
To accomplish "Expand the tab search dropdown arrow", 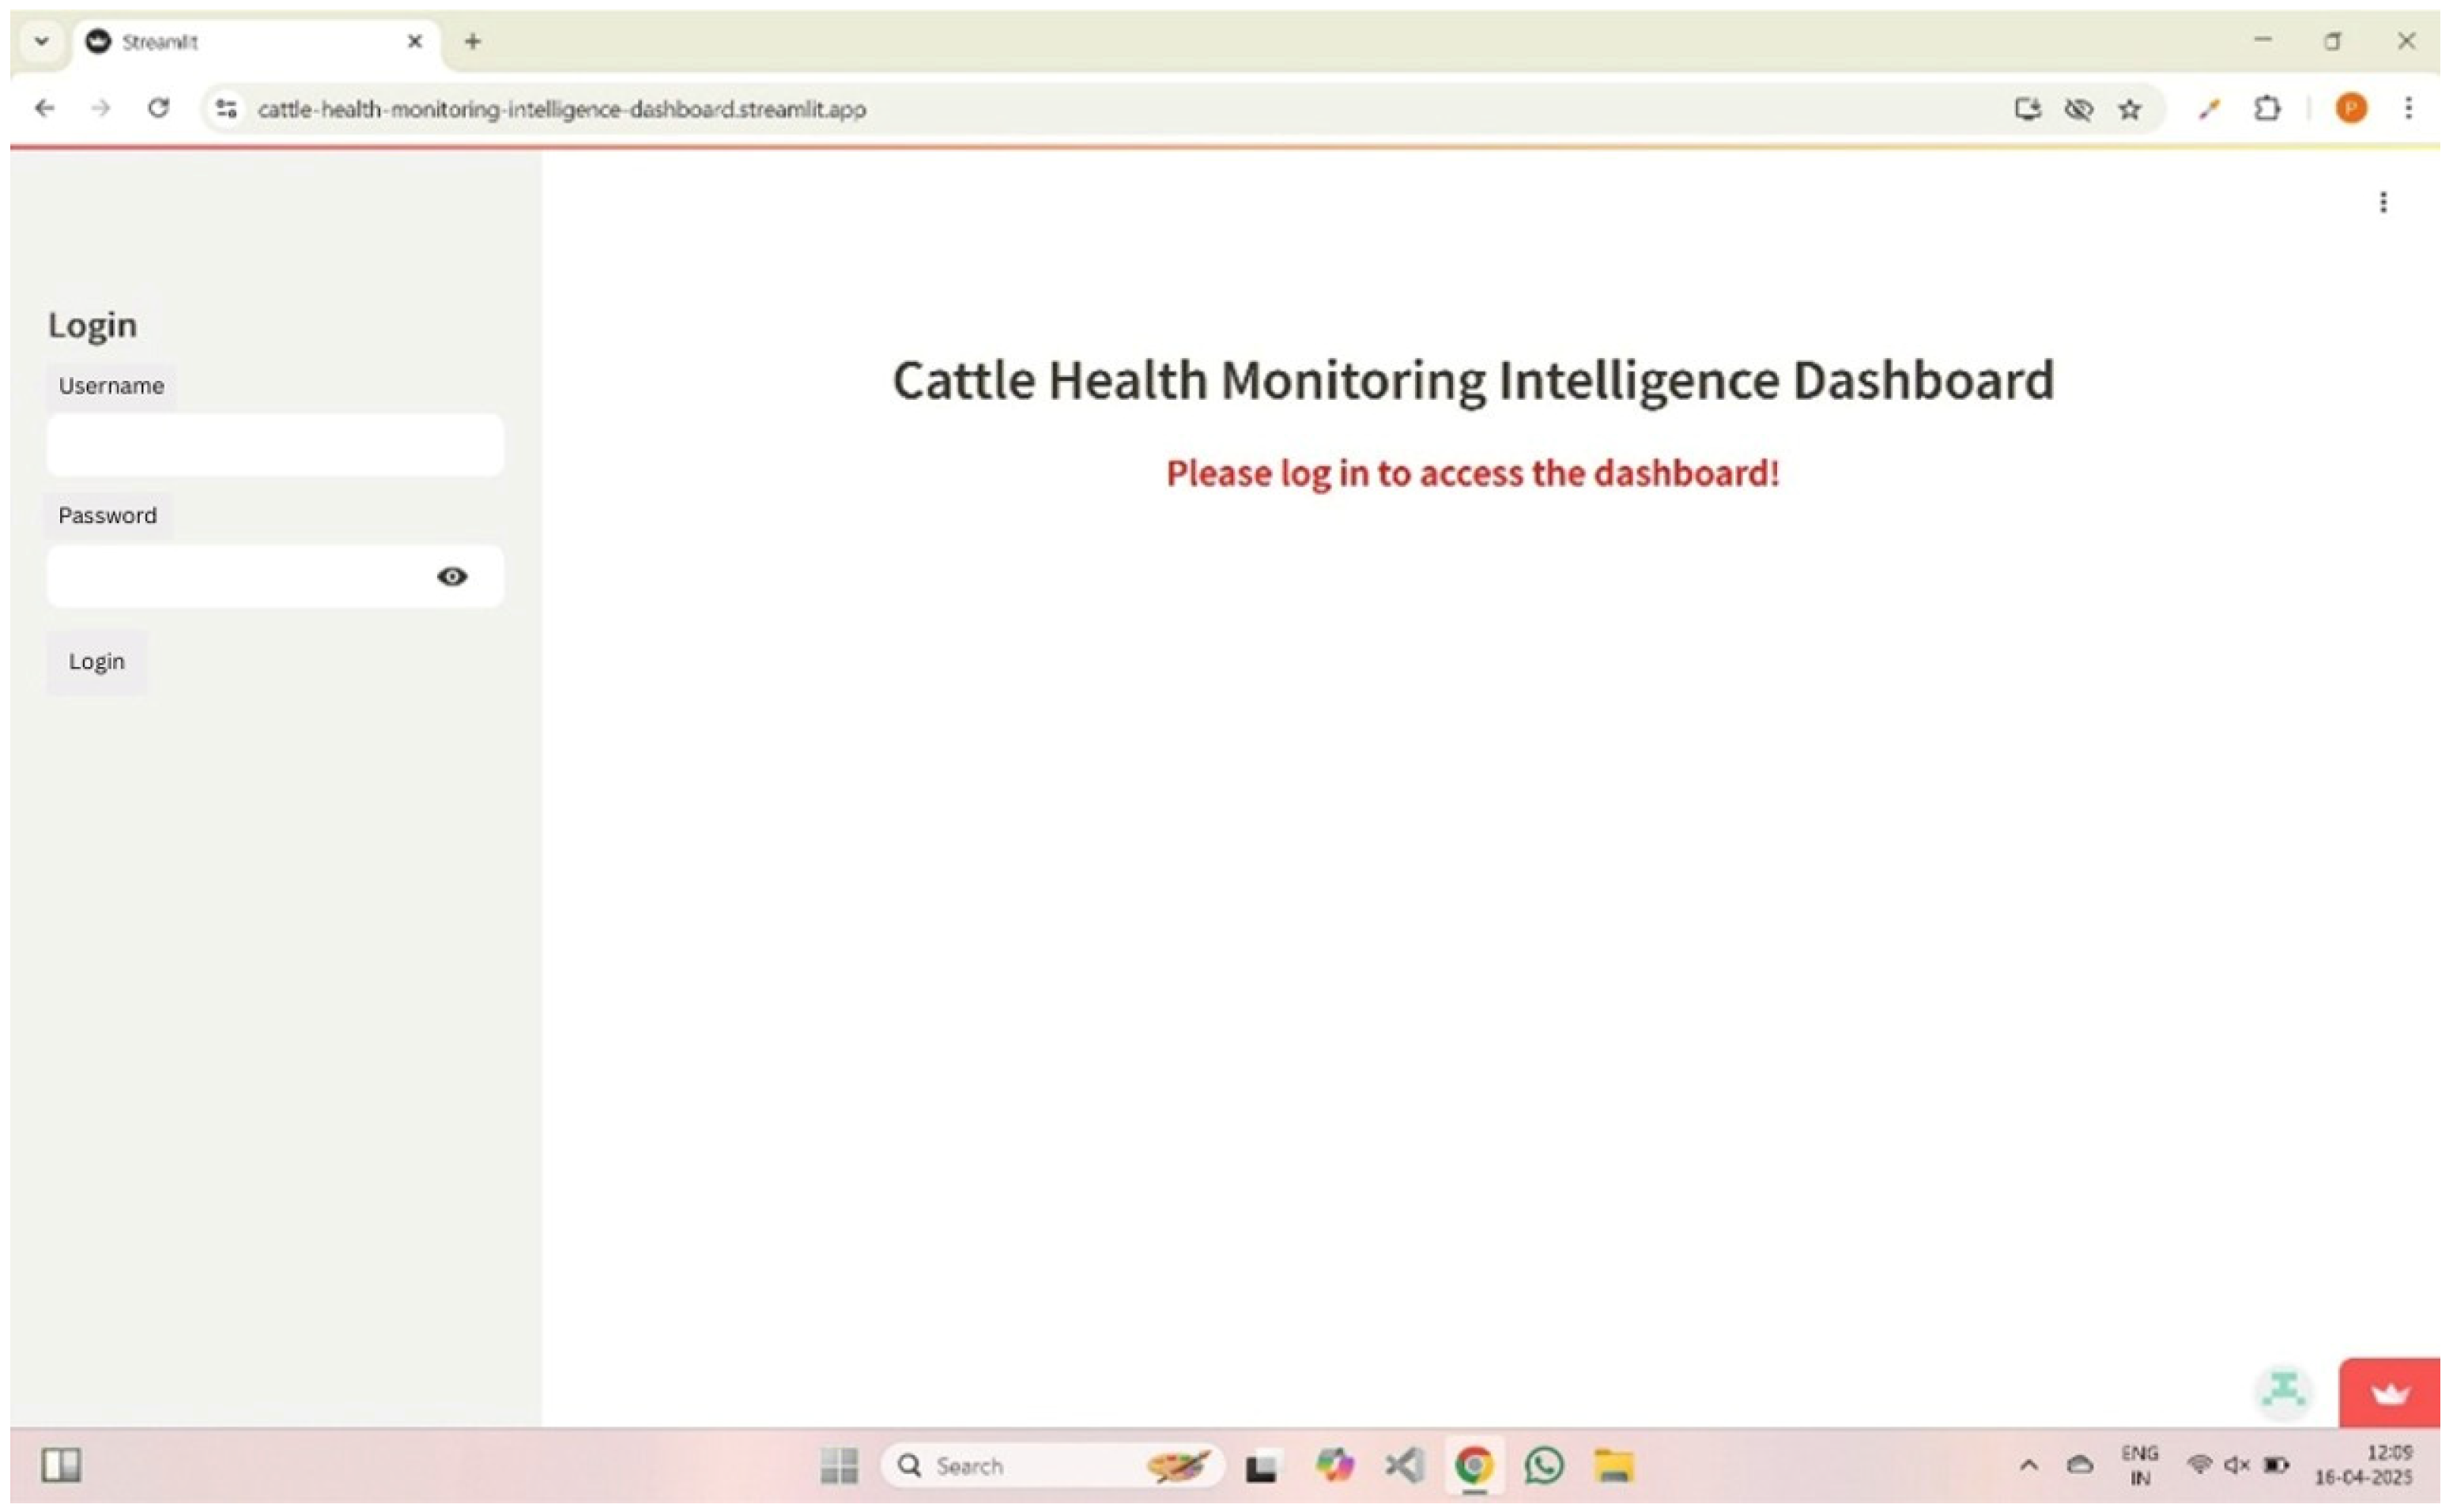I will coord(41,41).
